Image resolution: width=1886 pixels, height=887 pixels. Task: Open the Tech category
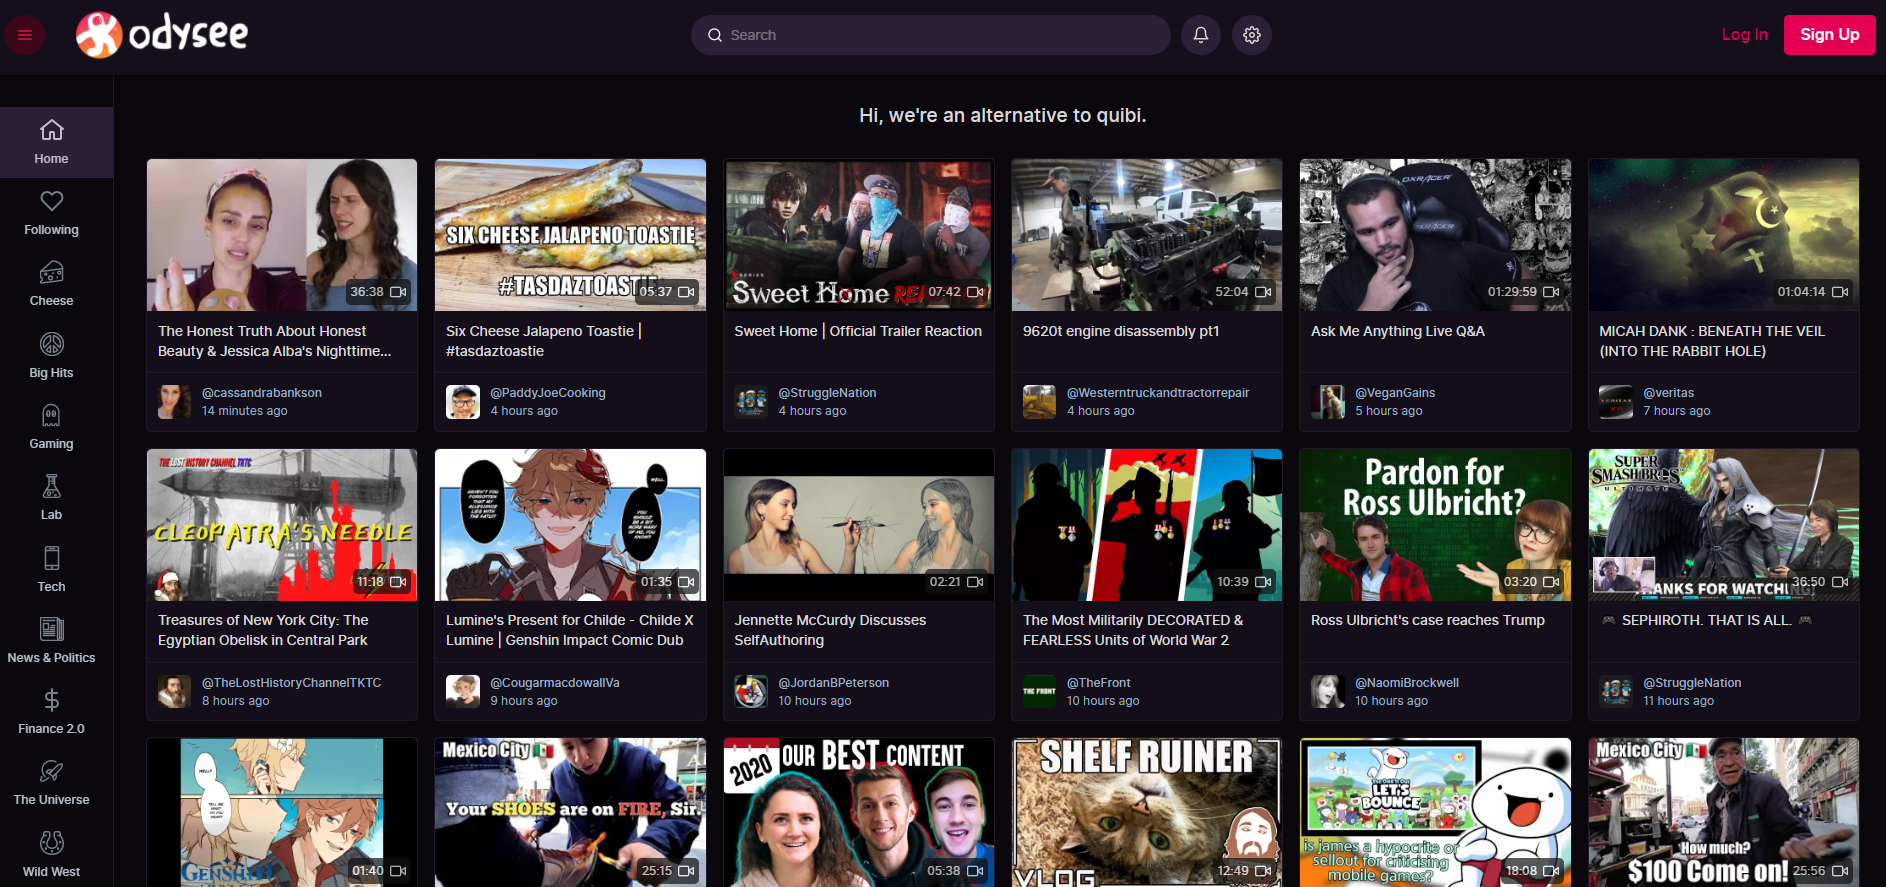pyautogui.click(x=52, y=570)
